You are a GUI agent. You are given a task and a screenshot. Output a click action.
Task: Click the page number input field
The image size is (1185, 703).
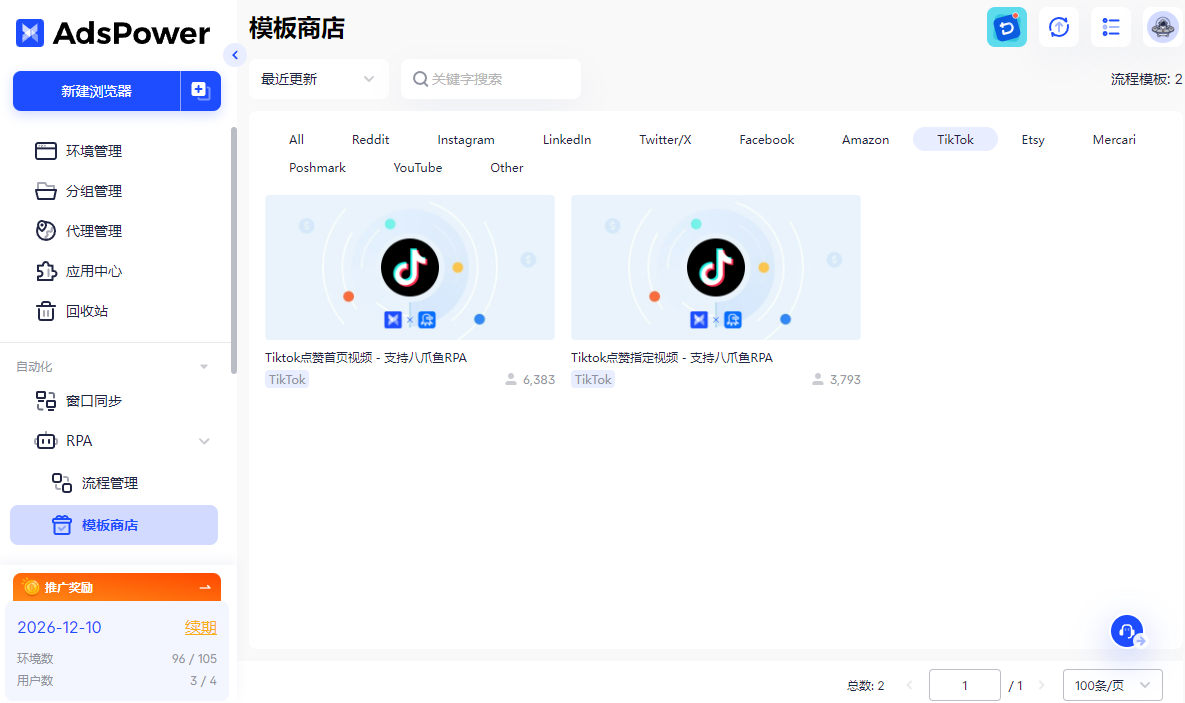(x=964, y=686)
